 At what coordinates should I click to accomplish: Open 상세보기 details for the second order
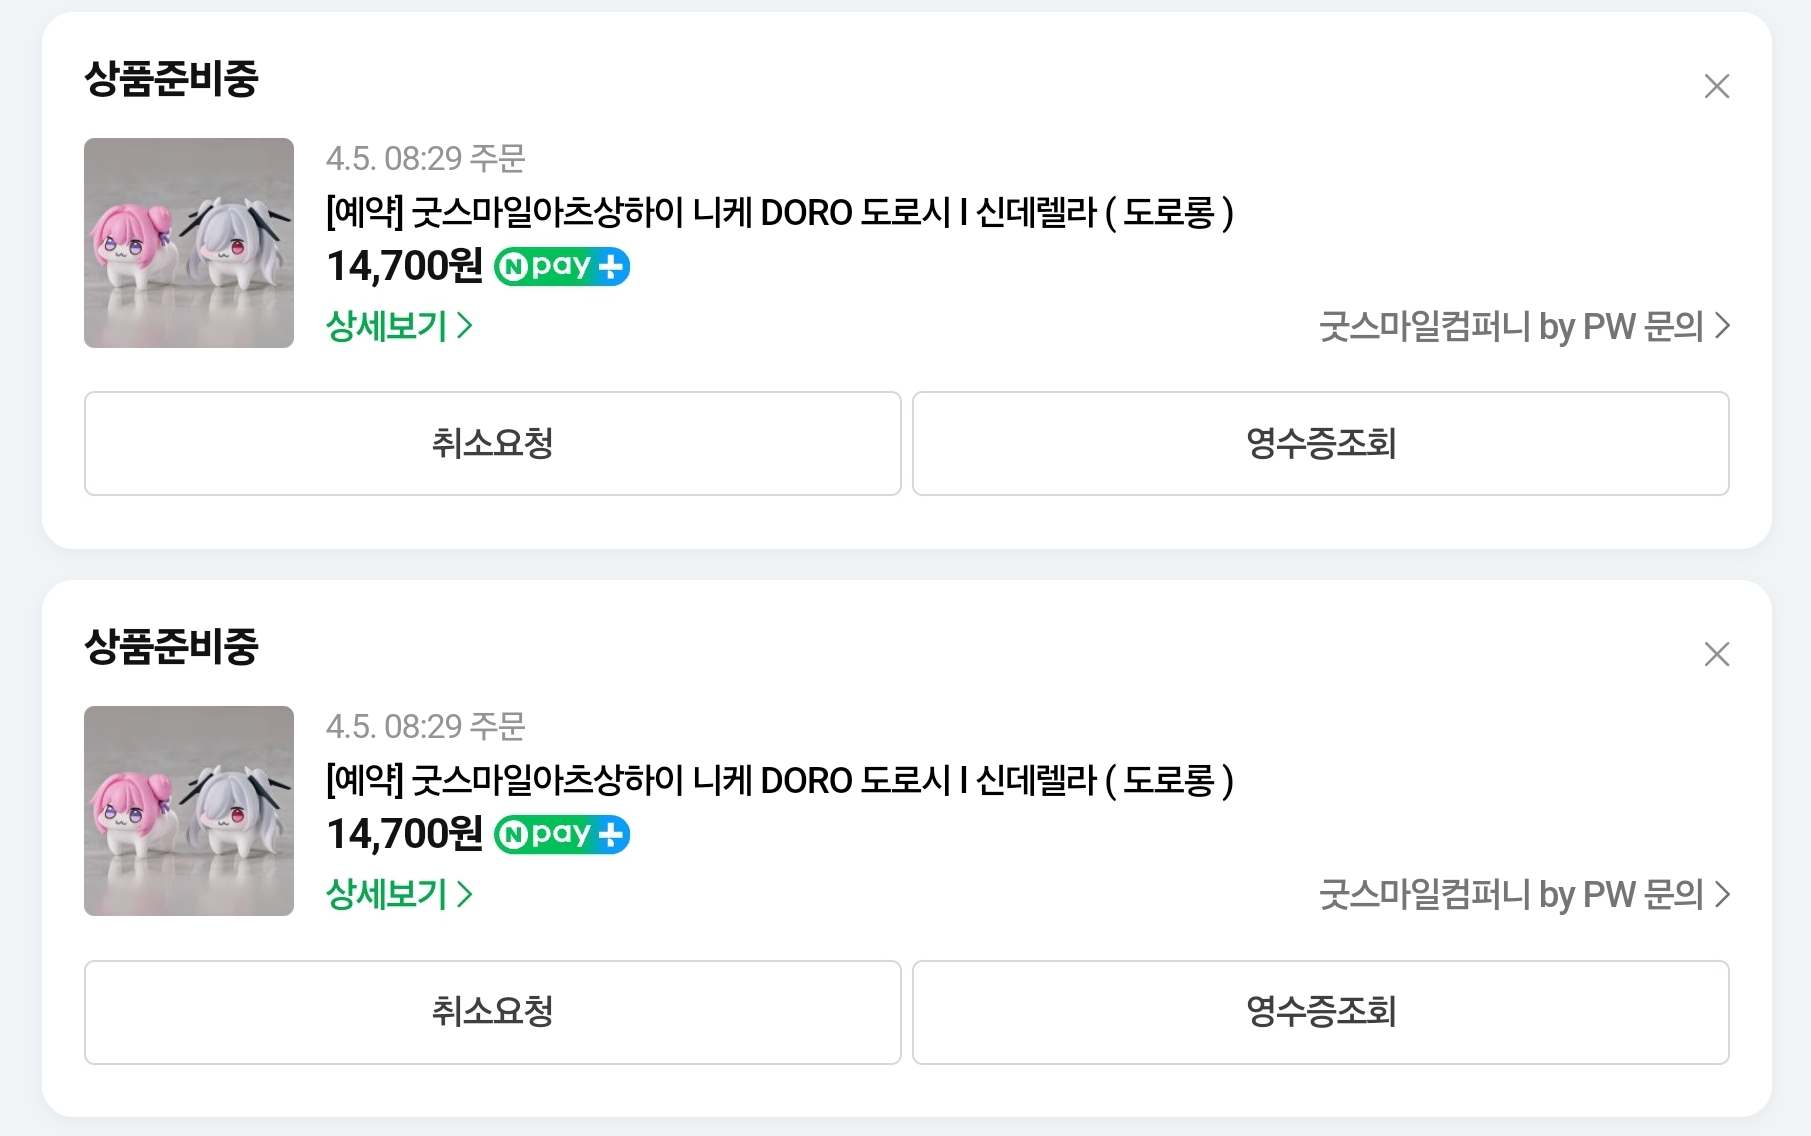tap(399, 893)
